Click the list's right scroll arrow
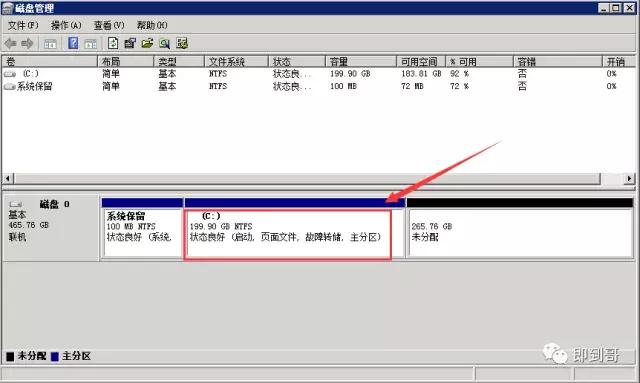 [x=629, y=178]
